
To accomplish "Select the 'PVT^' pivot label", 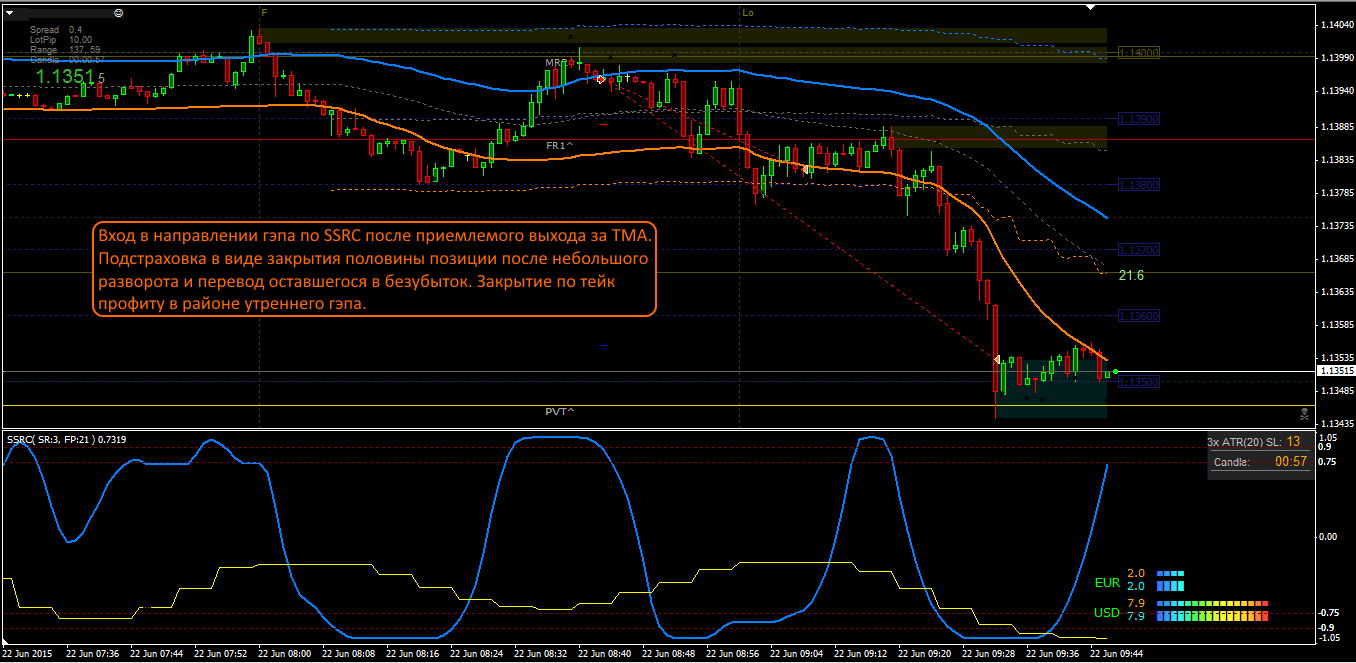I will (560, 411).
